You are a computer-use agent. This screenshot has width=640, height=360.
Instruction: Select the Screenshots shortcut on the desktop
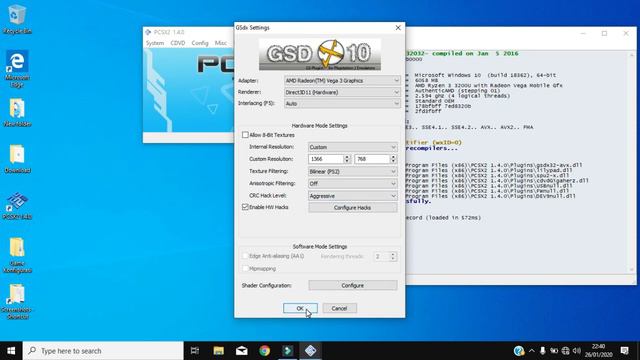point(17,301)
